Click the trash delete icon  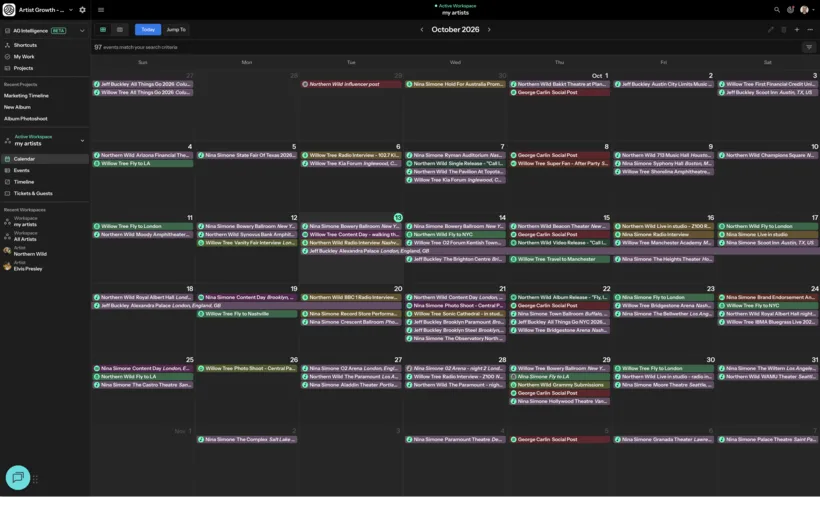[x=783, y=30]
